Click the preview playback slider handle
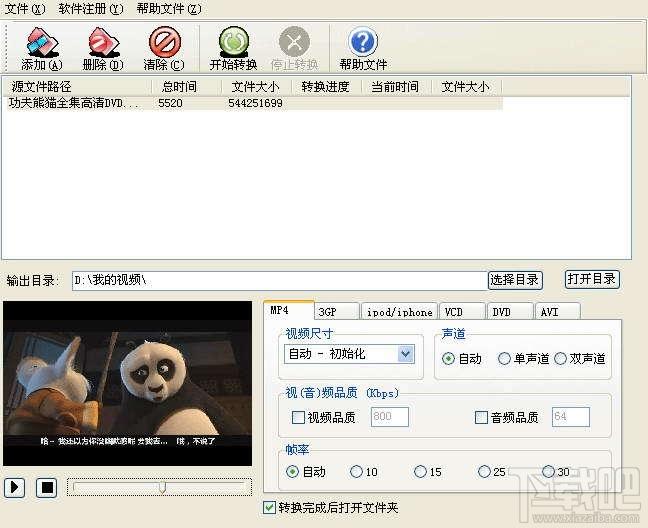648x528 pixels. (162, 487)
